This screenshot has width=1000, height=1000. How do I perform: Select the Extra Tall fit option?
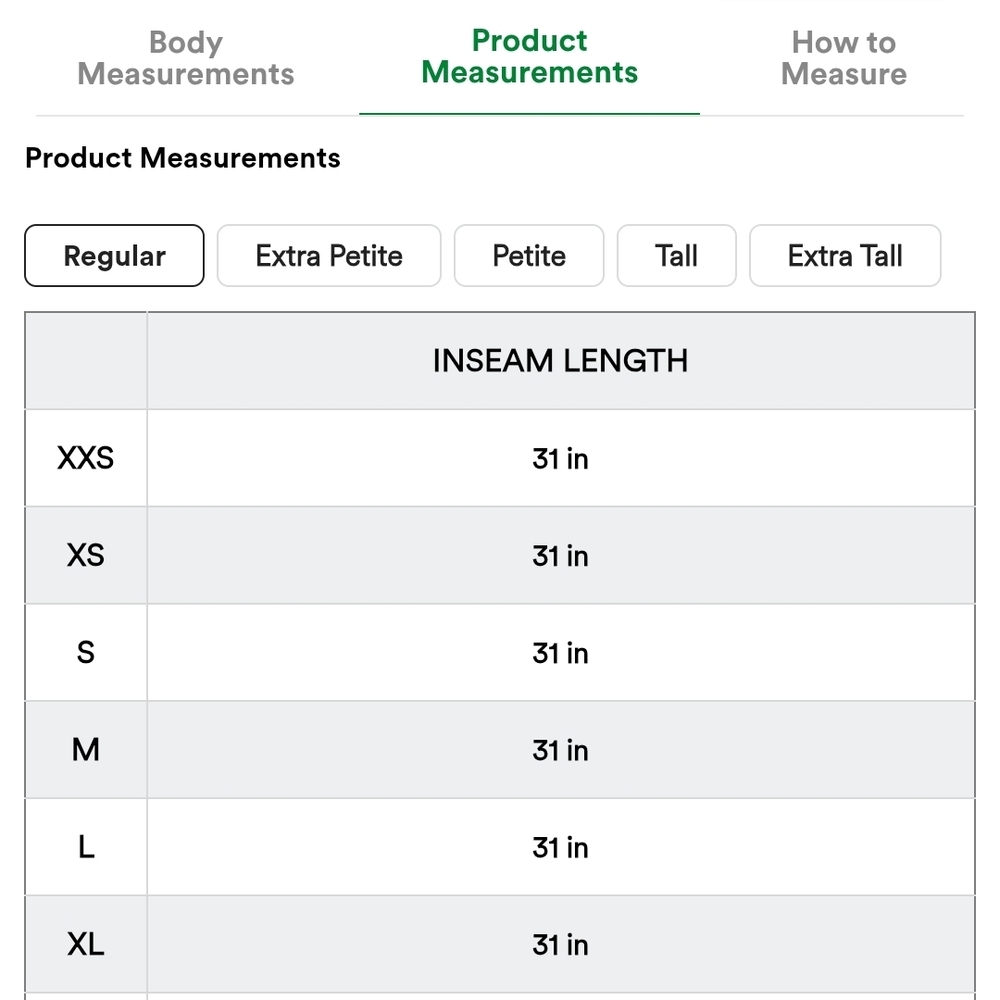pyautogui.click(x=845, y=256)
